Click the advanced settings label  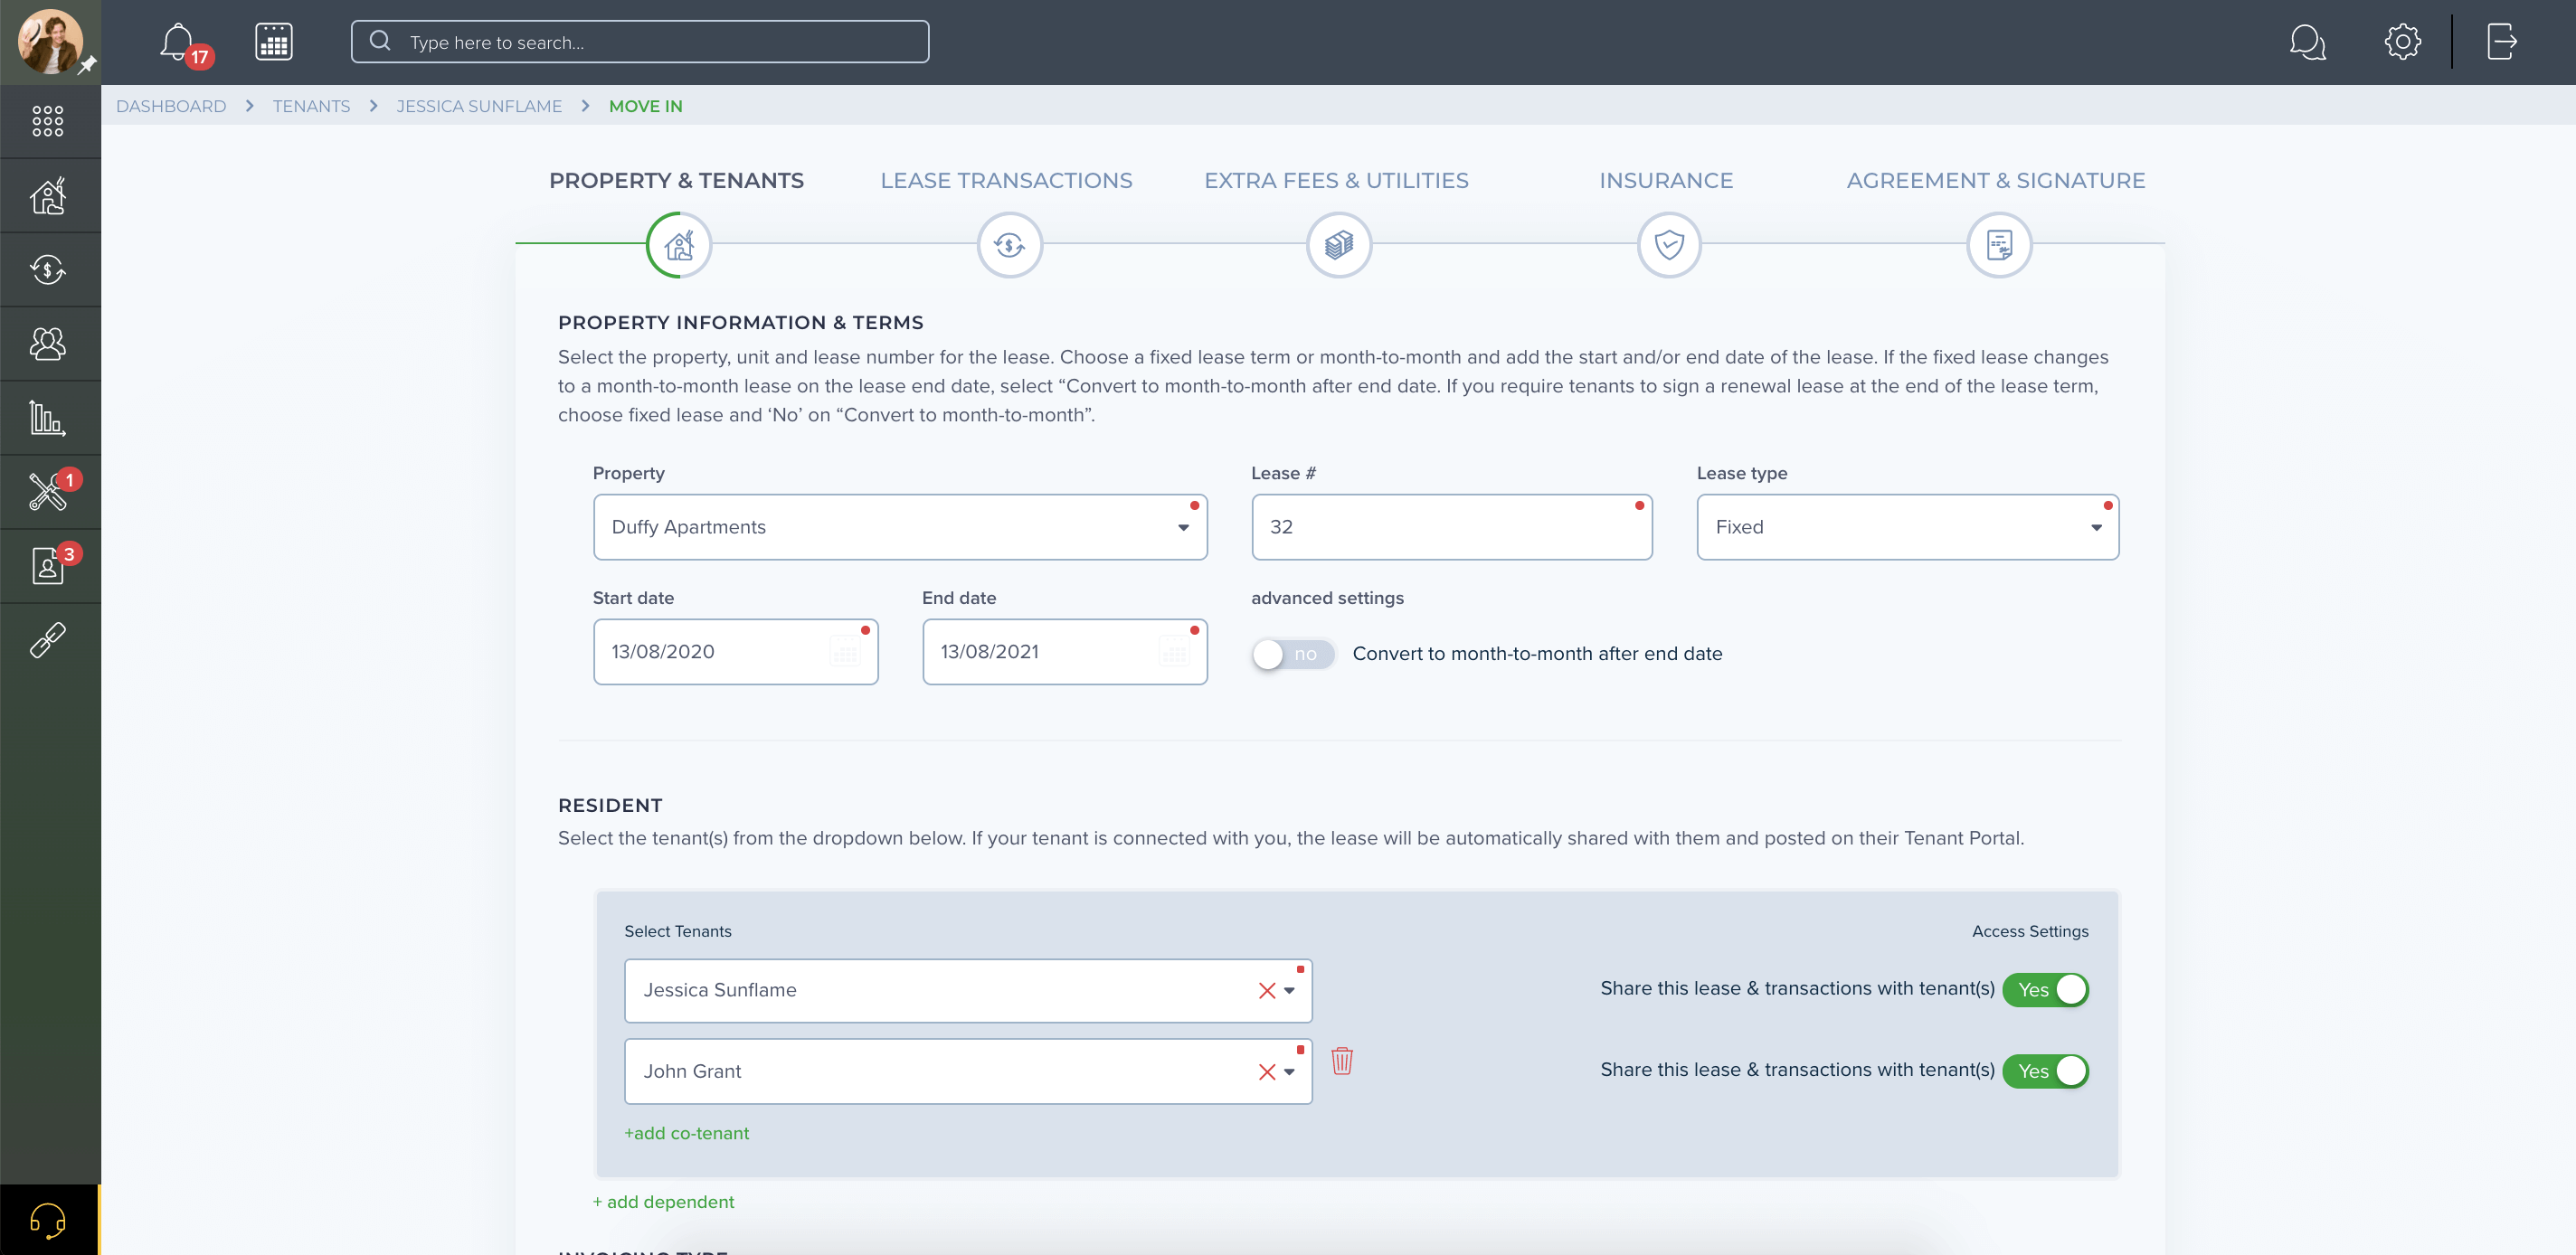pos(1327,598)
